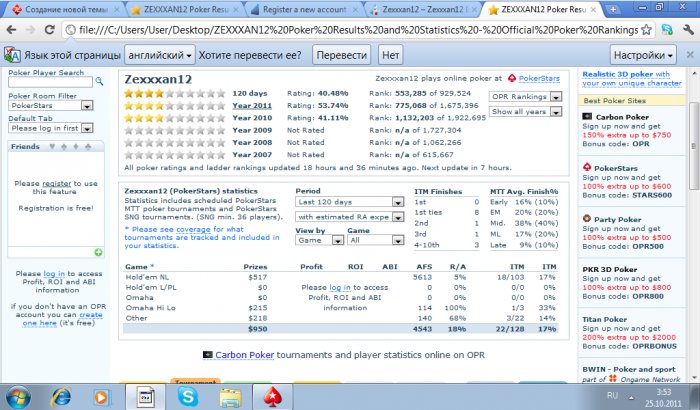The height and width of the screenshot is (410, 700).
Task: Switch to second ZEXXXAN12 Poker Results tab
Action: (x=543, y=9)
